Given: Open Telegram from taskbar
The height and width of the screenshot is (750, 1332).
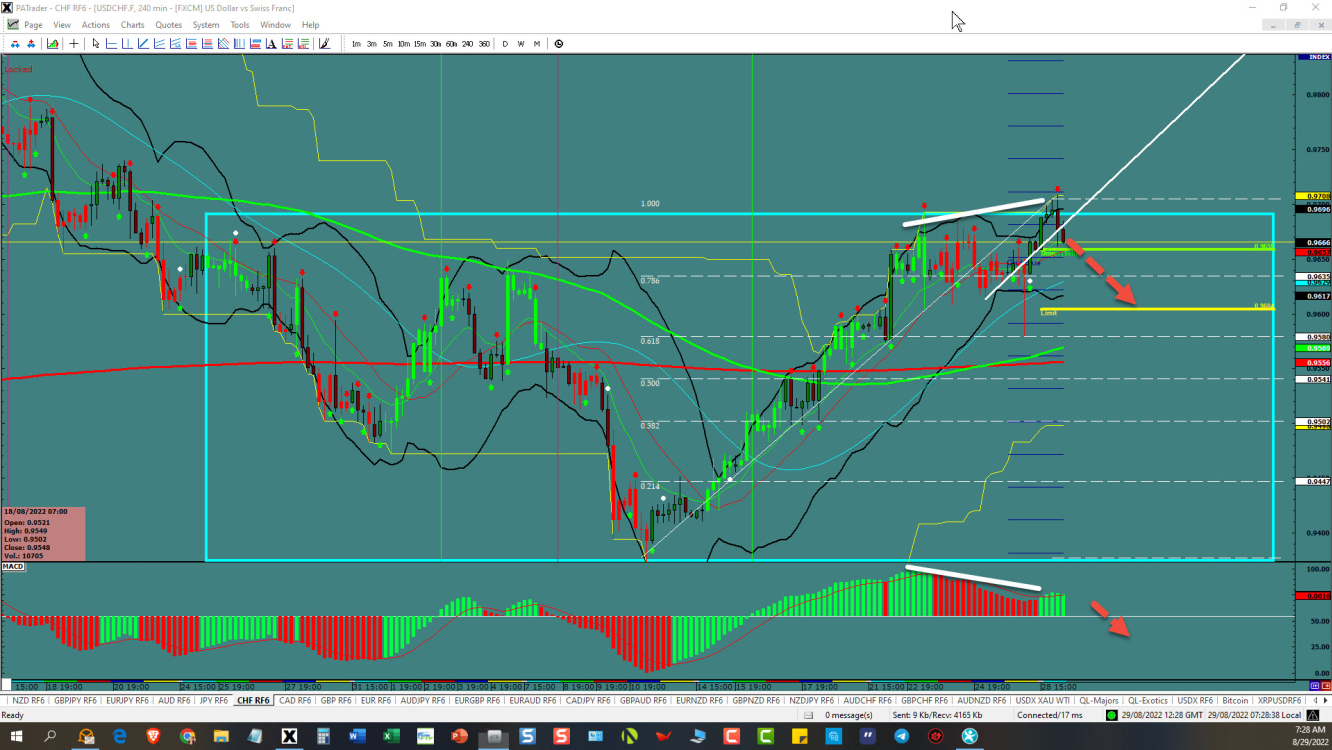Looking at the screenshot, I should (901, 737).
